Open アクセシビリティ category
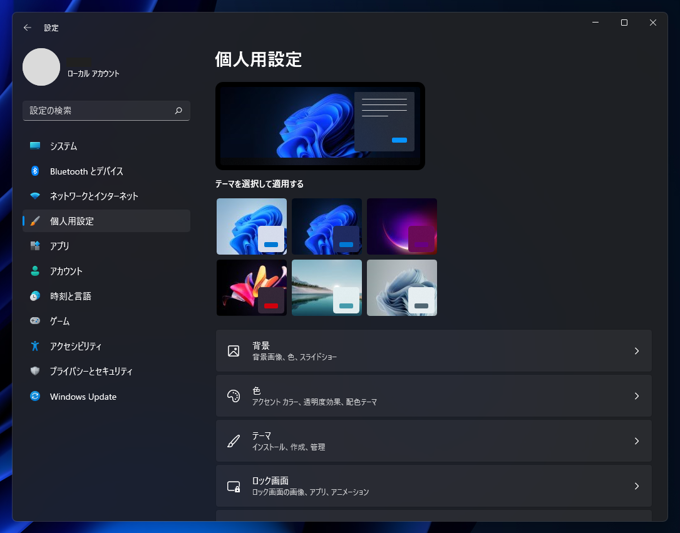680x533 pixels. (106, 347)
